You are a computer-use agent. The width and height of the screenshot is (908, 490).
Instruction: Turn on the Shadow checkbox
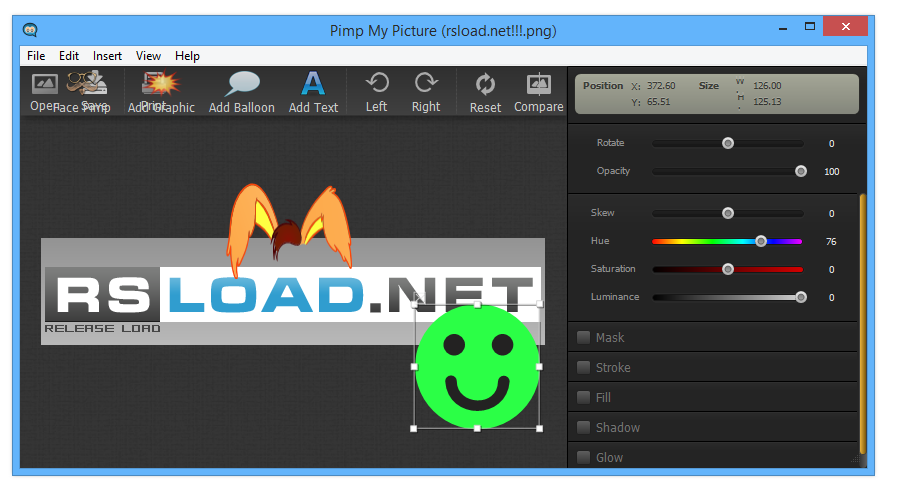pyautogui.click(x=584, y=427)
